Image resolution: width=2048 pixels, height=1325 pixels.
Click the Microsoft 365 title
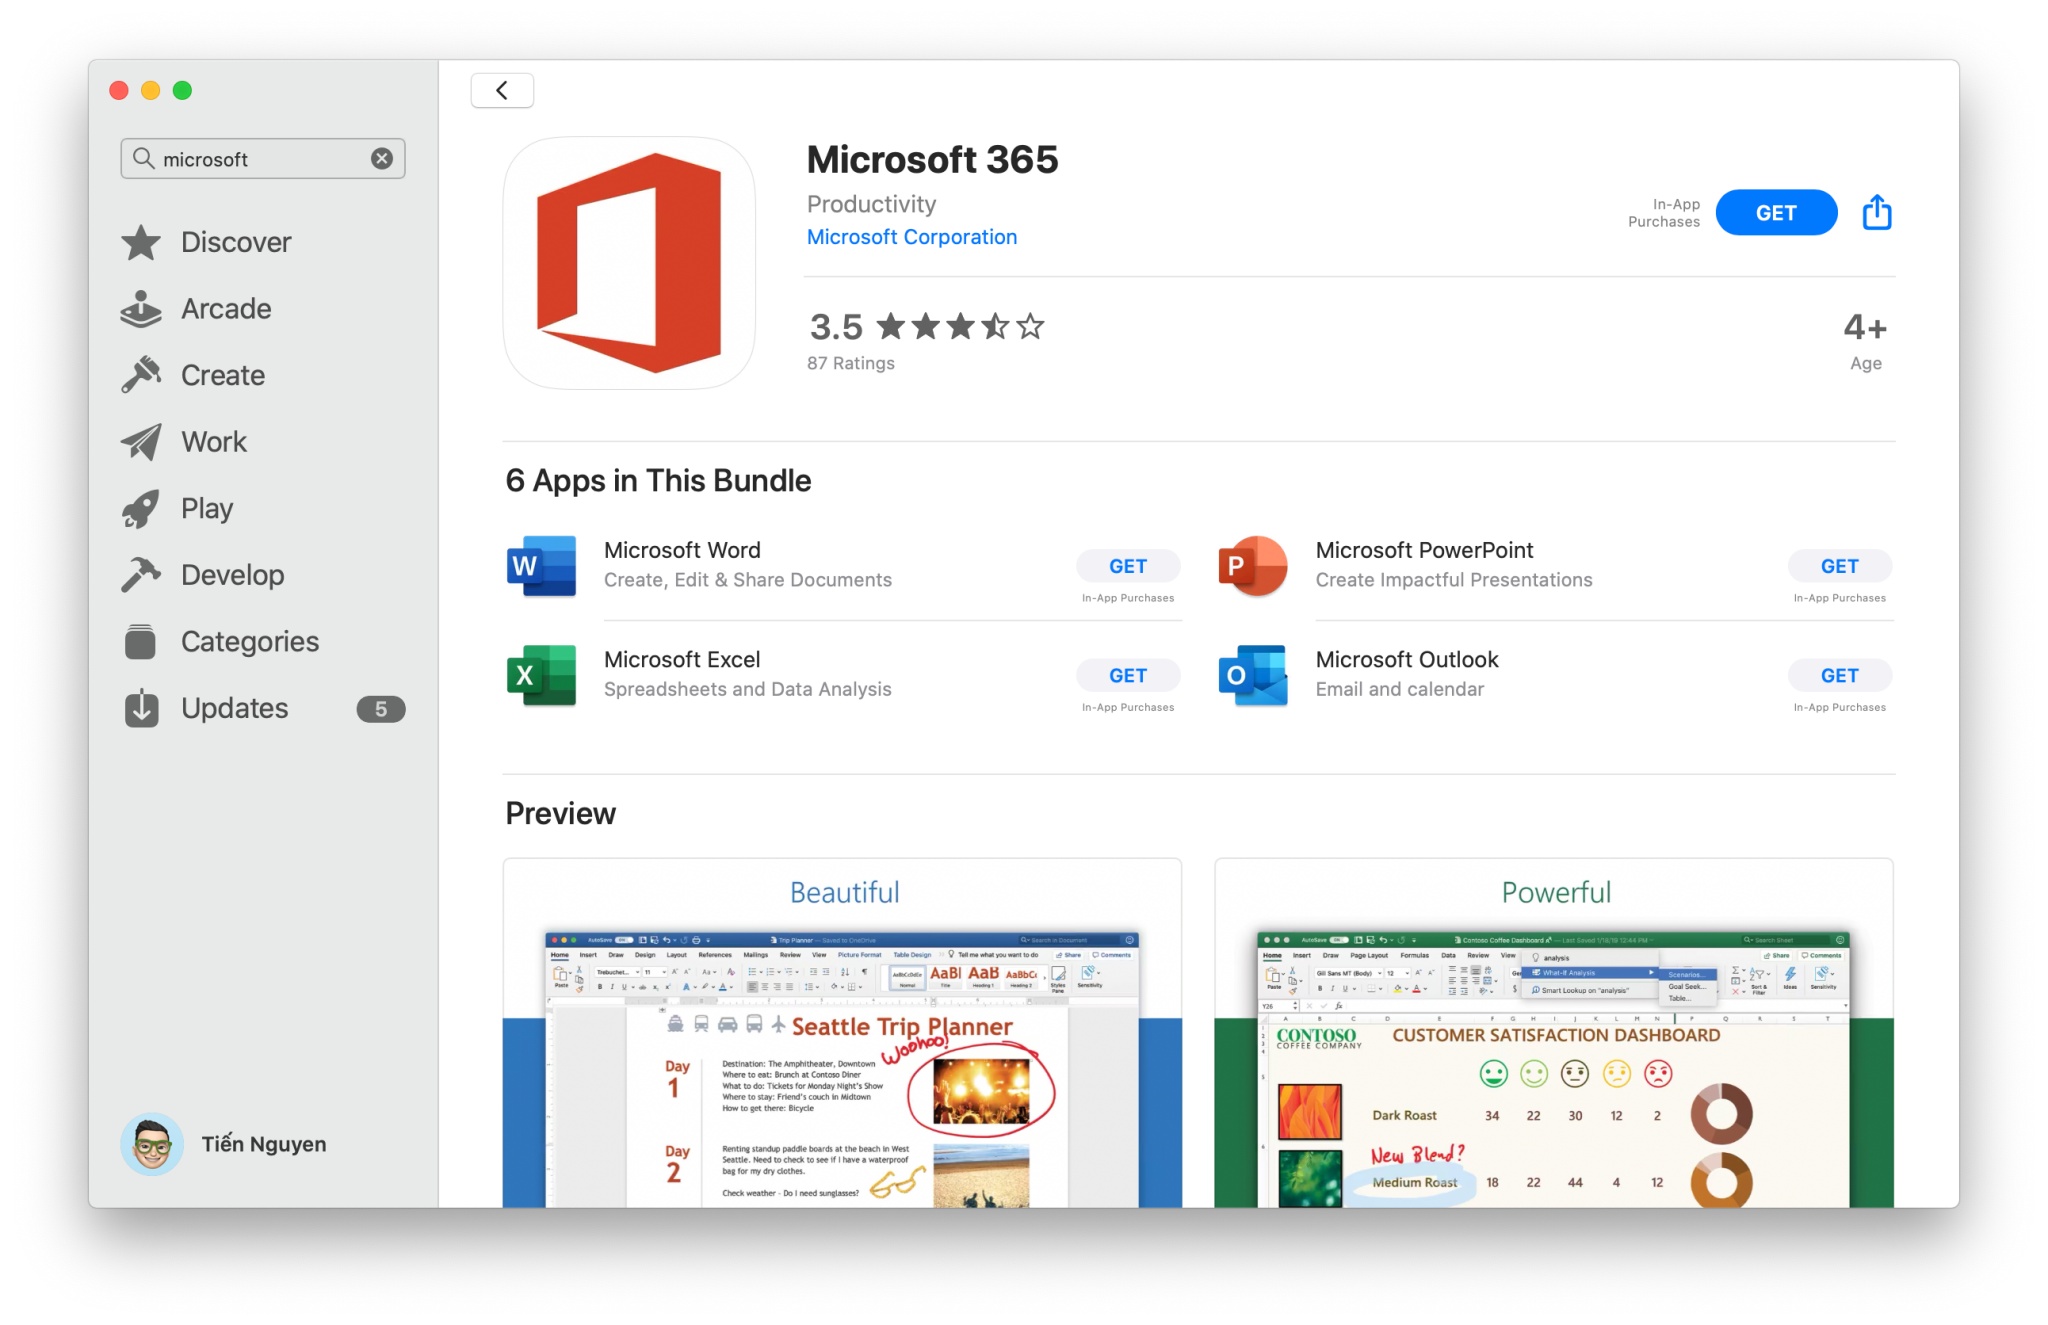point(932,160)
